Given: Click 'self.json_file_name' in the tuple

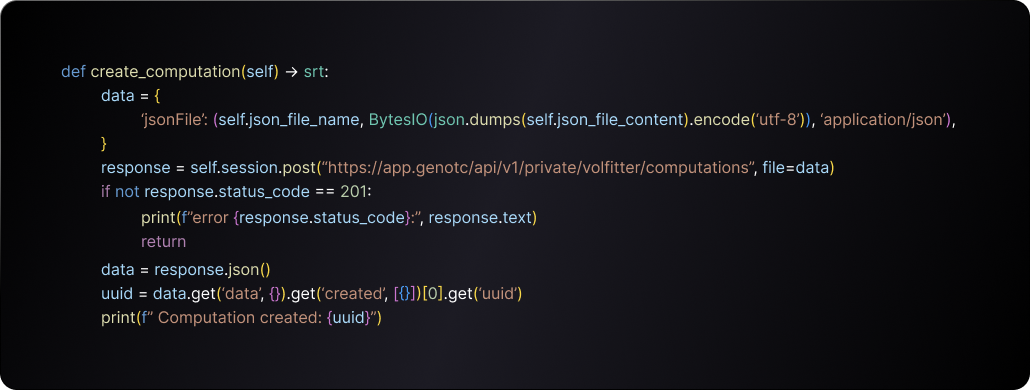Looking at the screenshot, I should (288, 119).
